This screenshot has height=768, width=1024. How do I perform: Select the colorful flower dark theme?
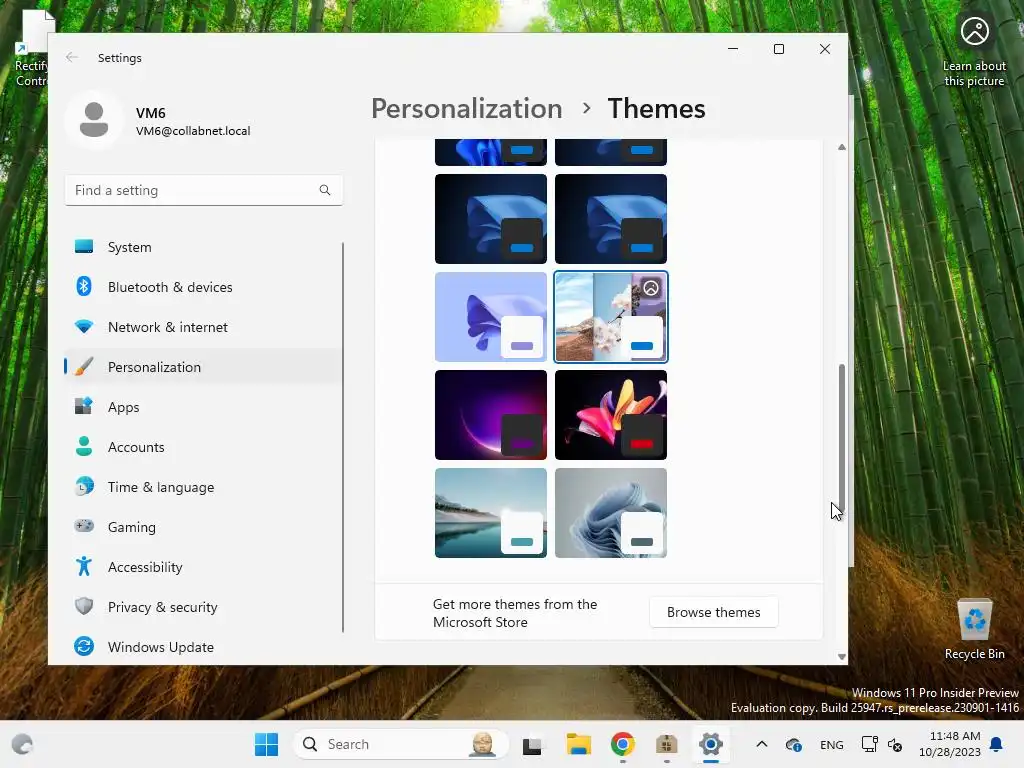[x=611, y=415]
